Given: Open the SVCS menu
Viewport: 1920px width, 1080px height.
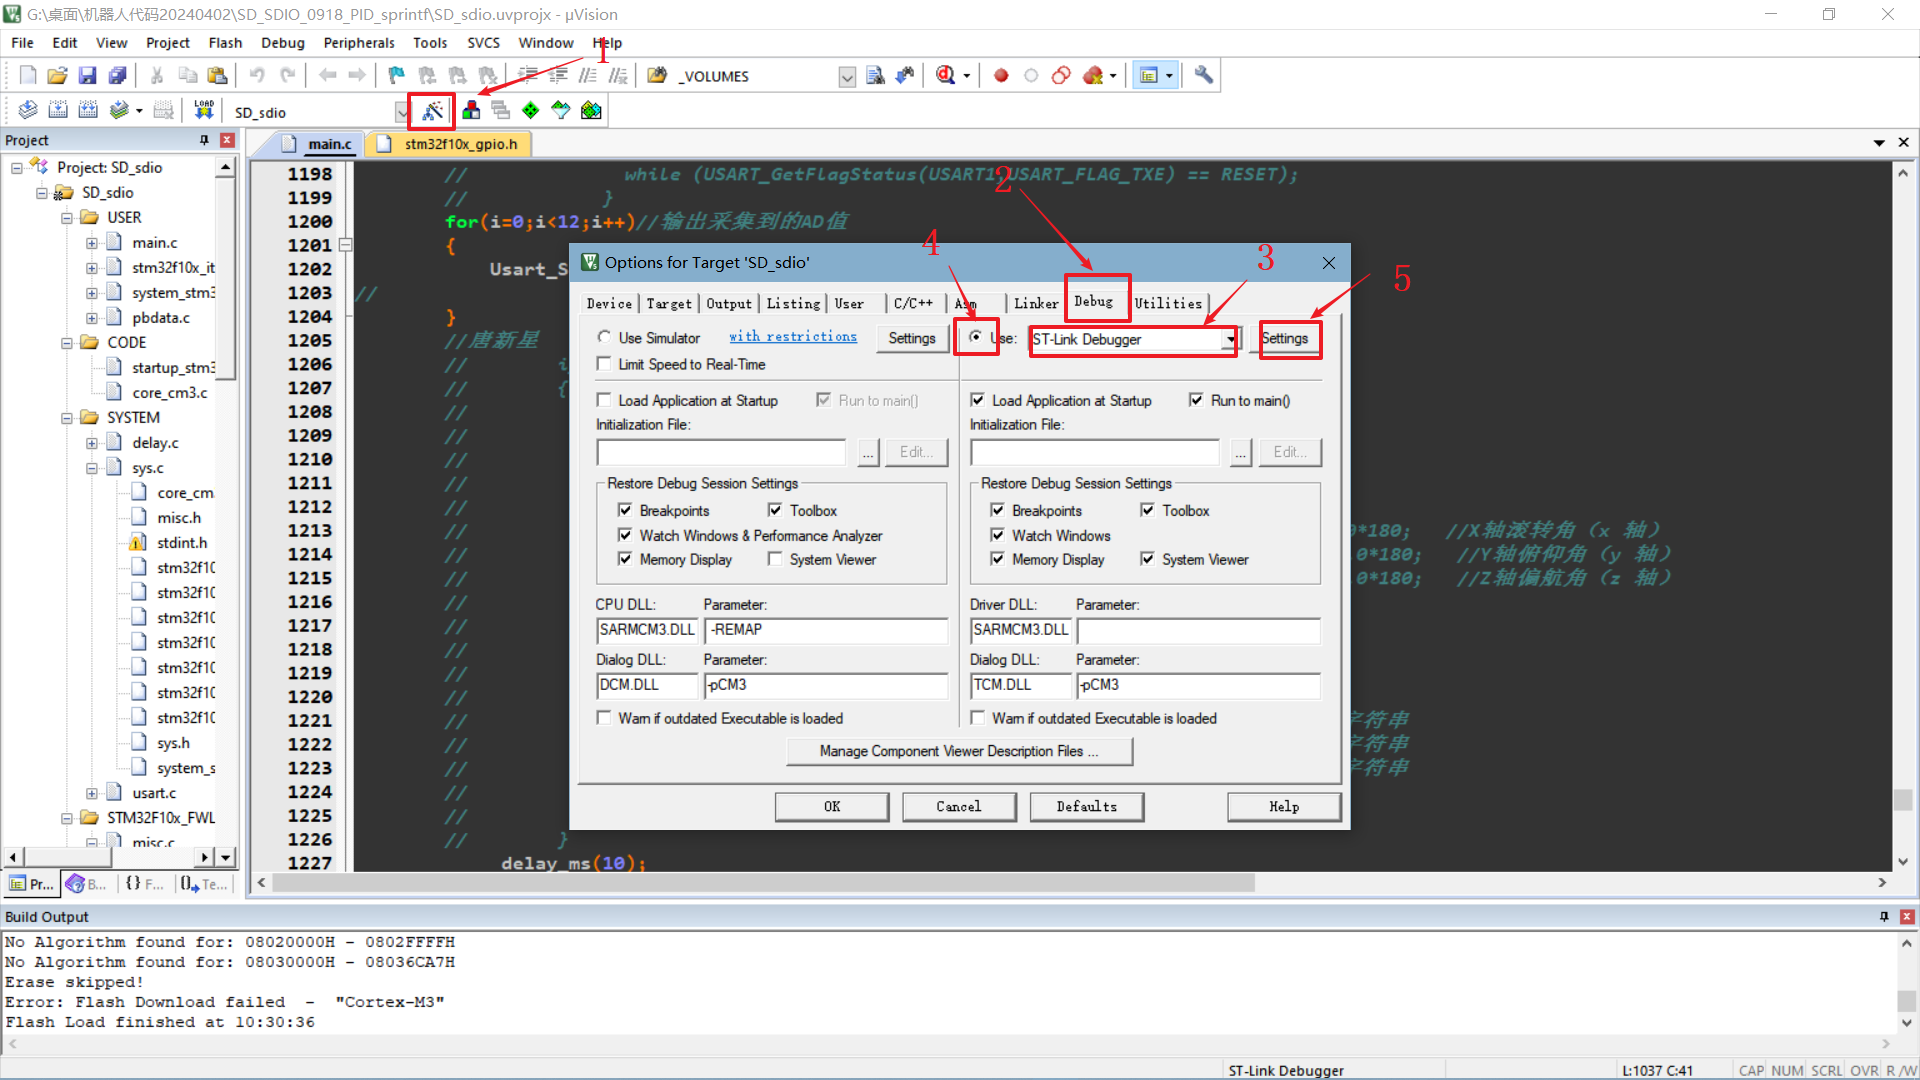Looking at the screenshot, I should click(483, 43).
